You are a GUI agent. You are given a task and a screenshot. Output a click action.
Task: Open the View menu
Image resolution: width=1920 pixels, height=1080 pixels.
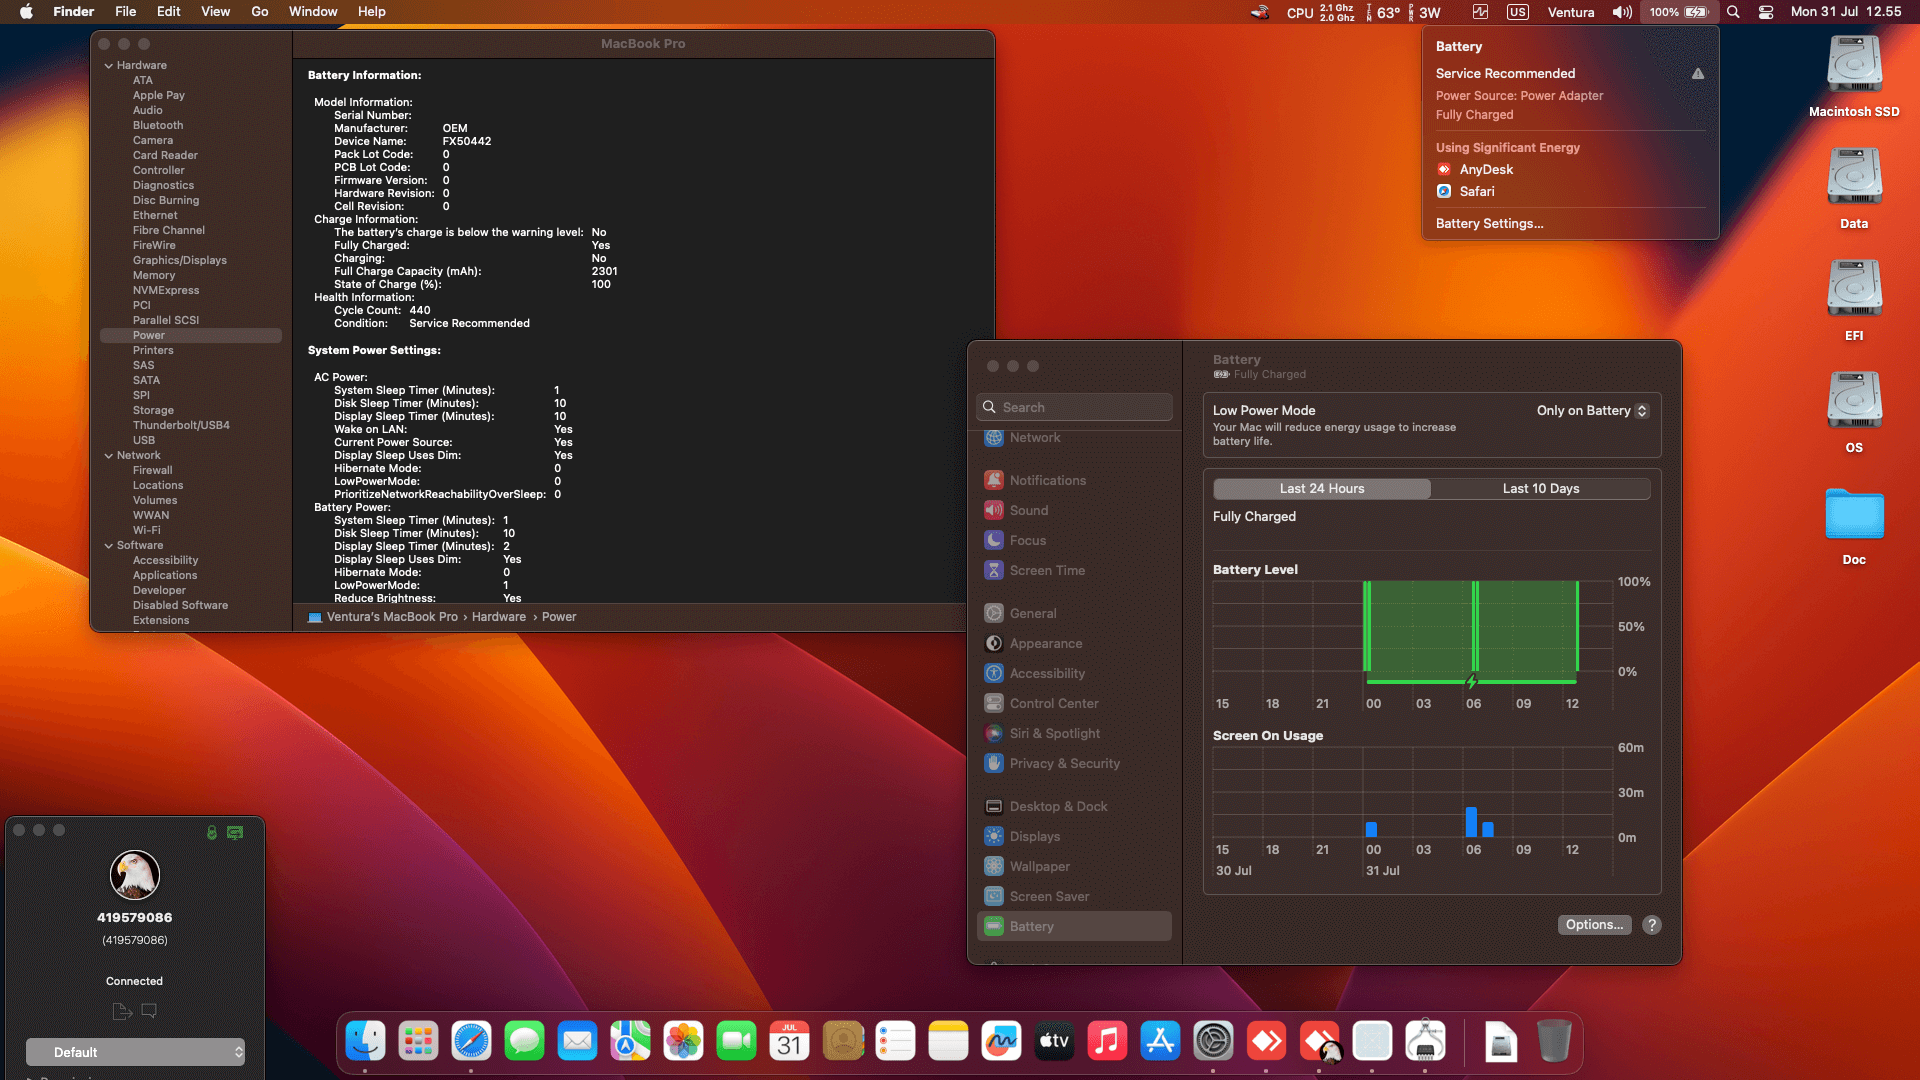click(215, 12)
